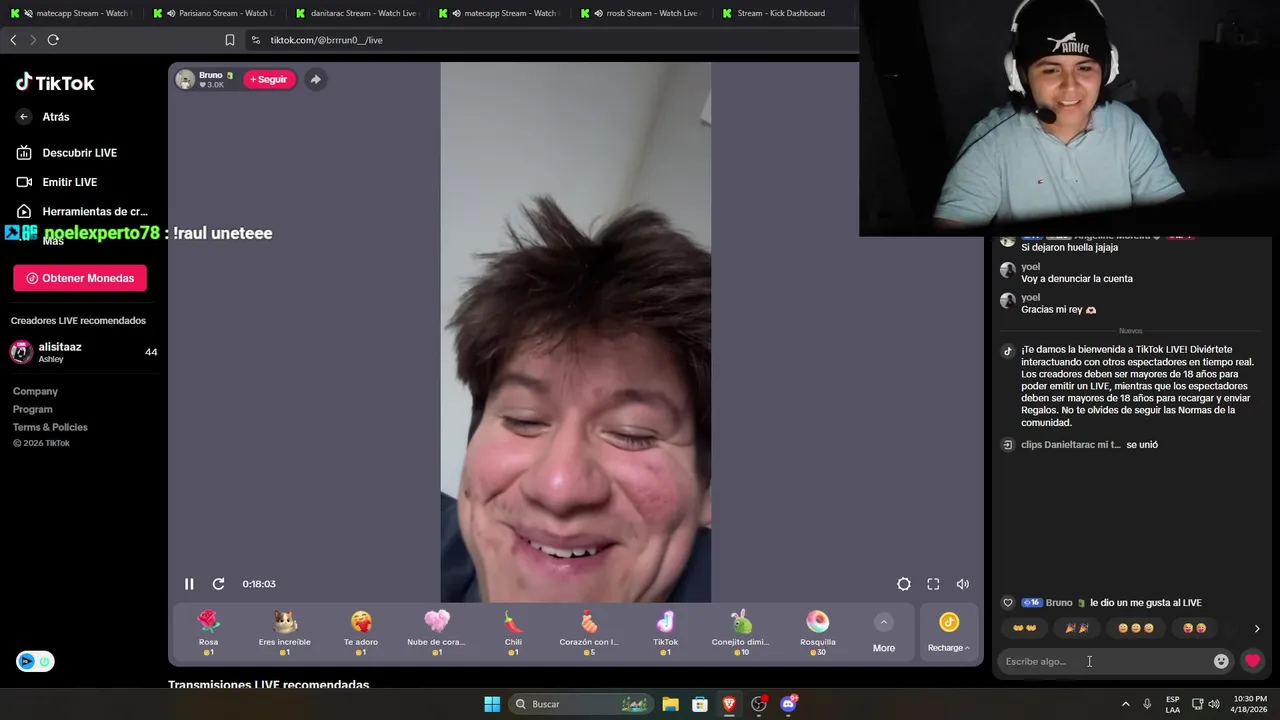Screen dimensions: 1280x720
Task: Send a heart like to LIVE
Action: point(1252,661)
